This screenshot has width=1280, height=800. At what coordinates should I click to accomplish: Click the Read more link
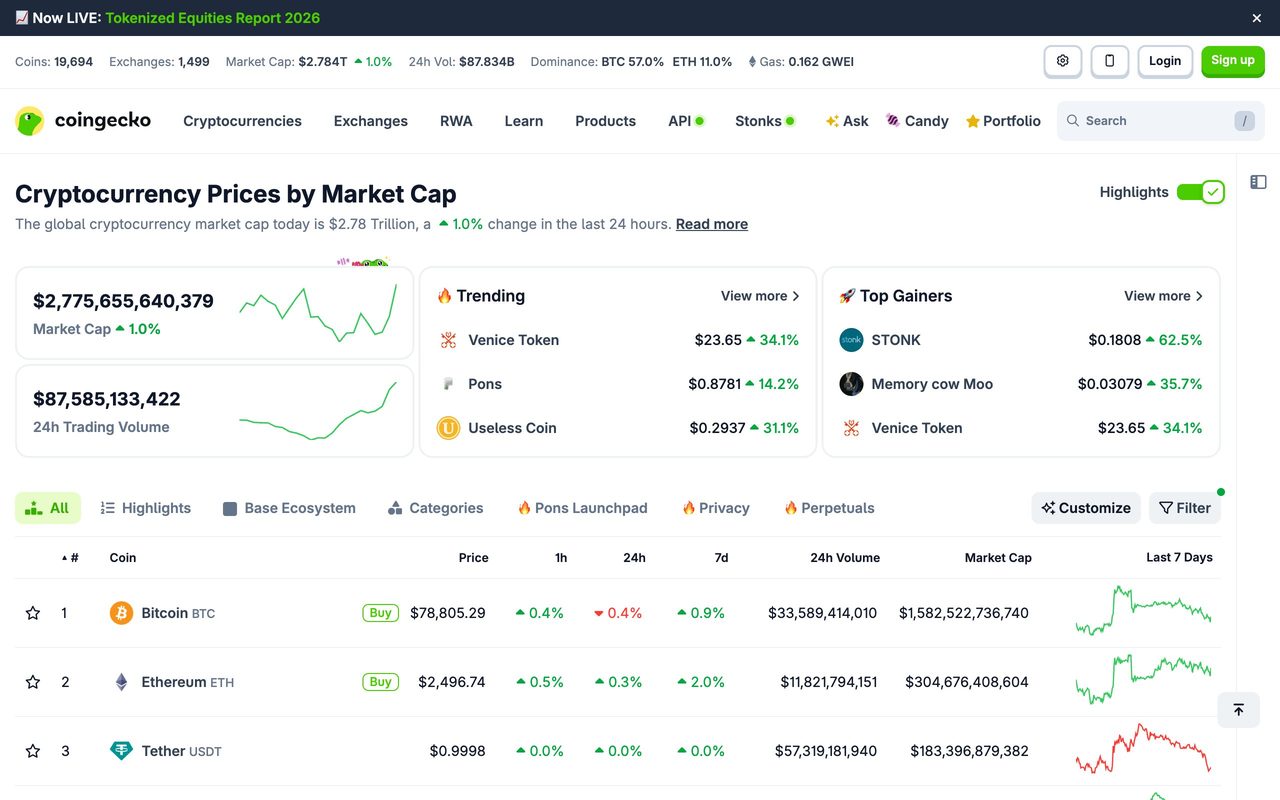tap(712, 224)
